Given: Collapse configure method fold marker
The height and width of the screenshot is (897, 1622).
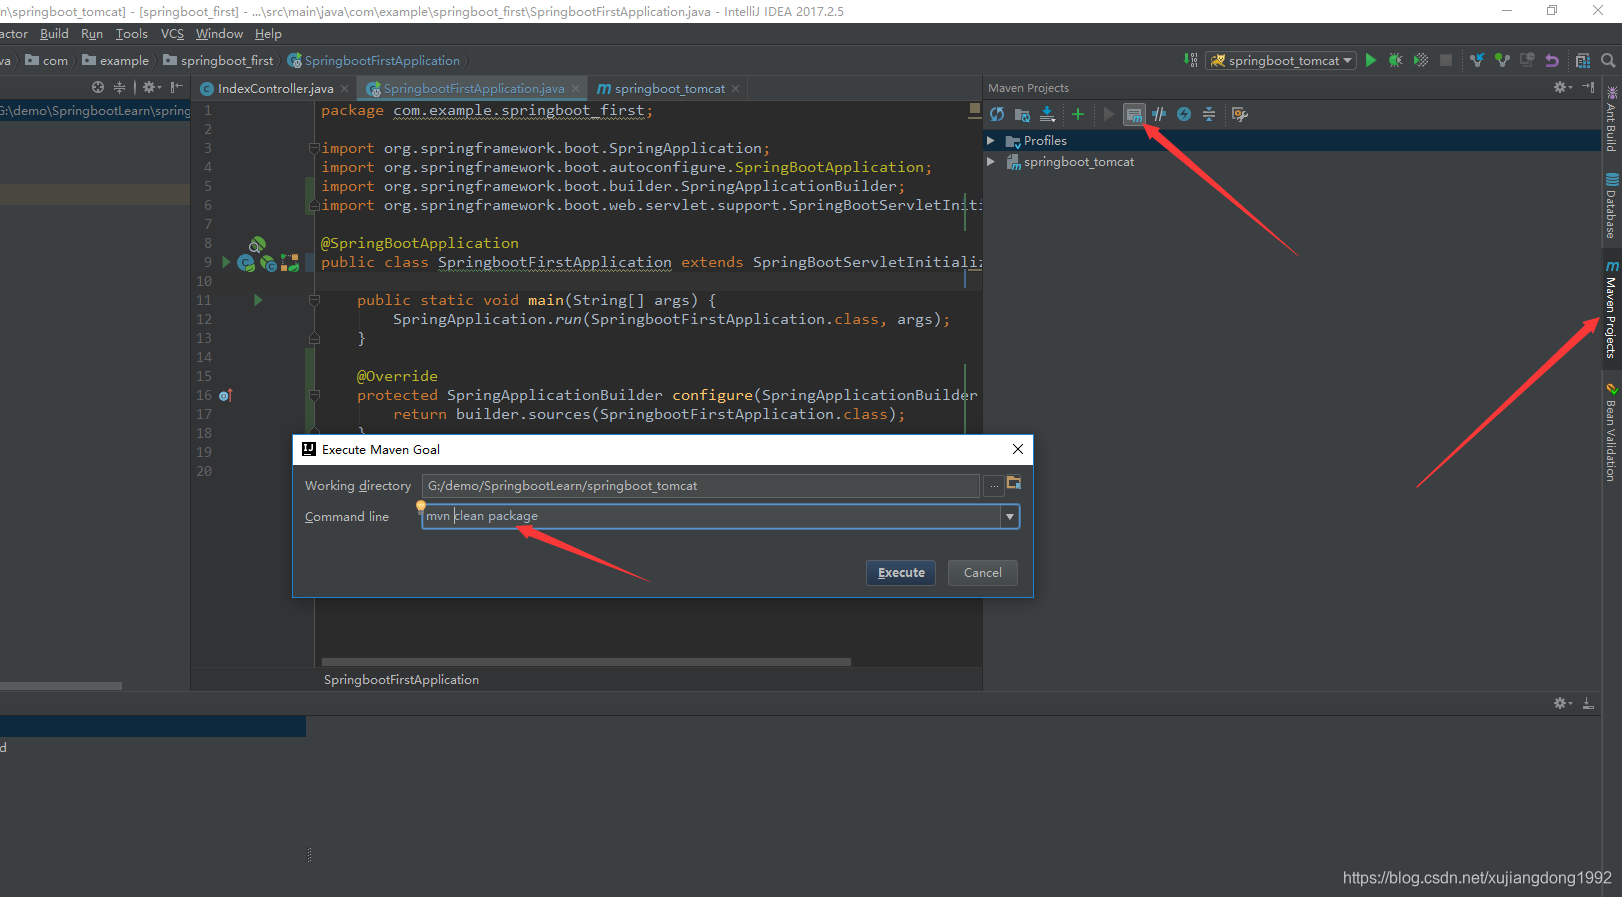Looking at the screenshot, I should [314, 395].
